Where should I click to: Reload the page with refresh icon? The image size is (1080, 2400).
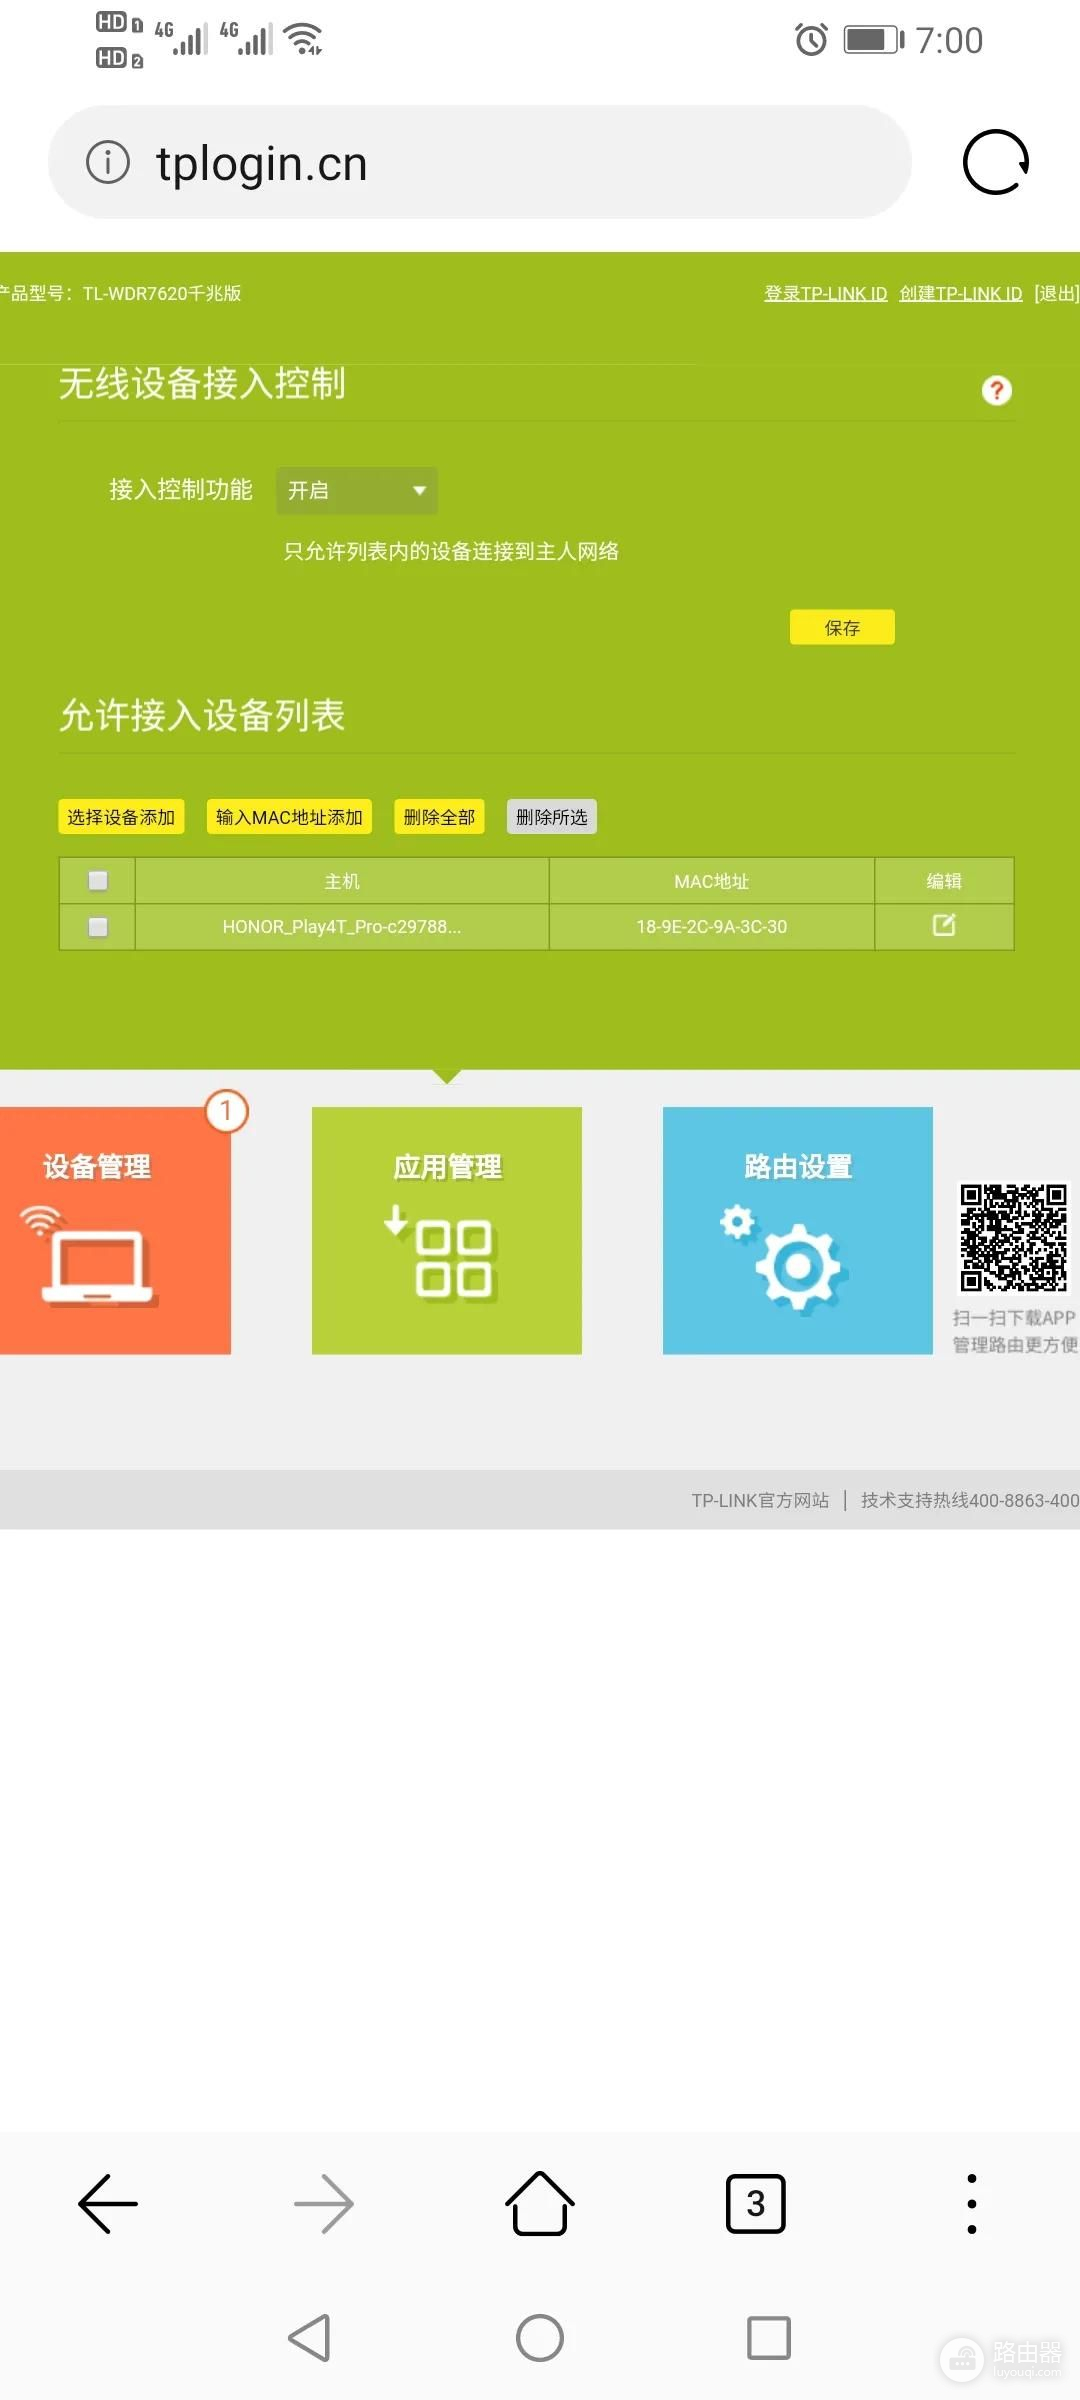pos(995,162)
